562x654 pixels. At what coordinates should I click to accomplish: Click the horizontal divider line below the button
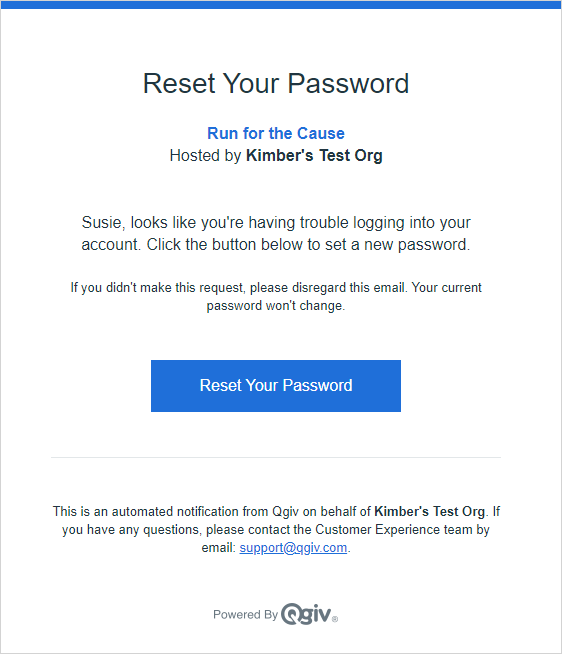[x=276, y=458]
